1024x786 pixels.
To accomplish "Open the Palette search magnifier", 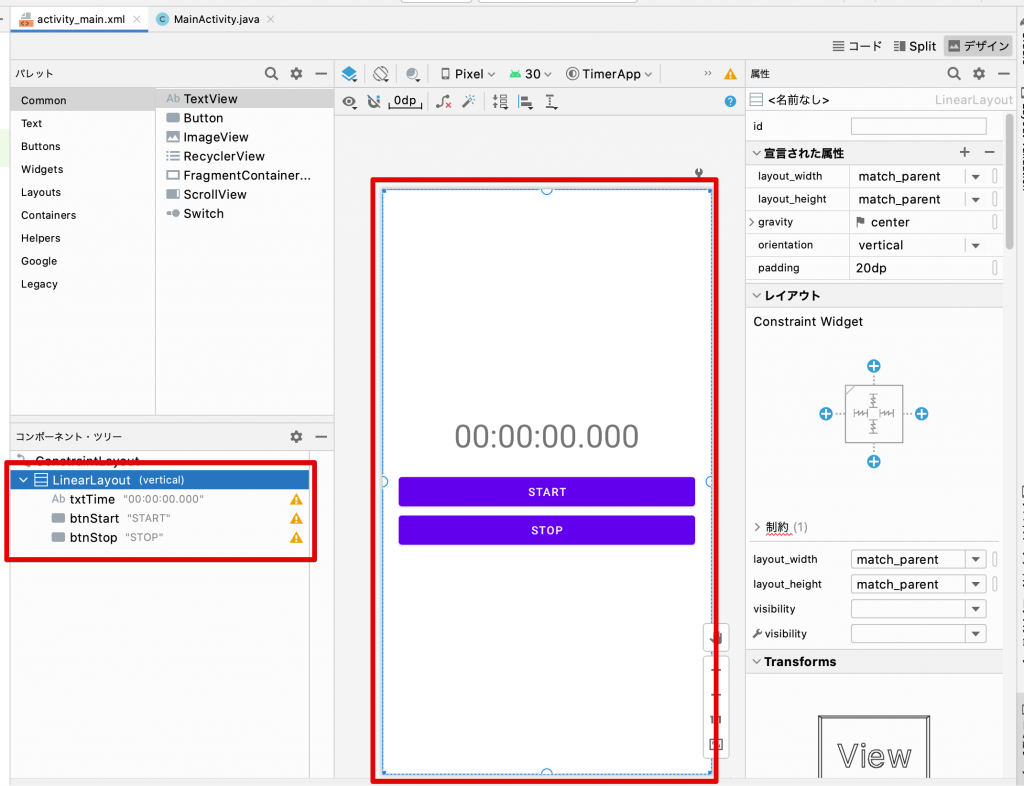I will click(271, 73).
